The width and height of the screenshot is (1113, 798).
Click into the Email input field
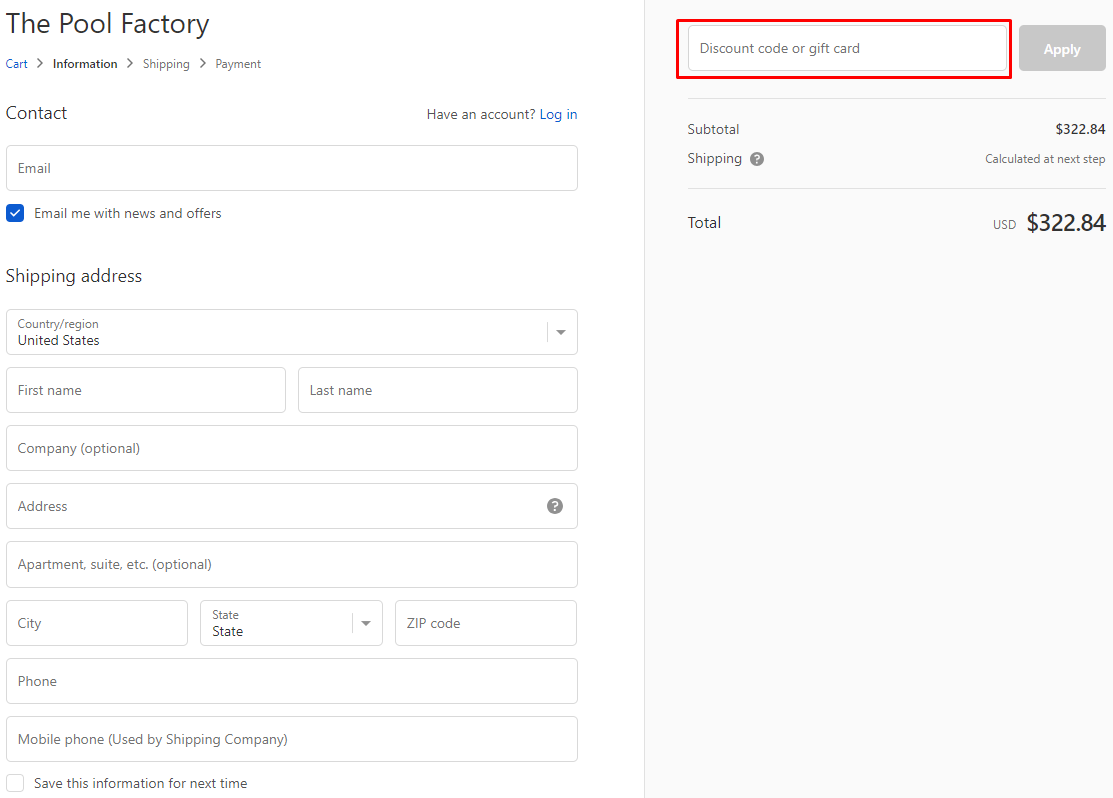291,168
